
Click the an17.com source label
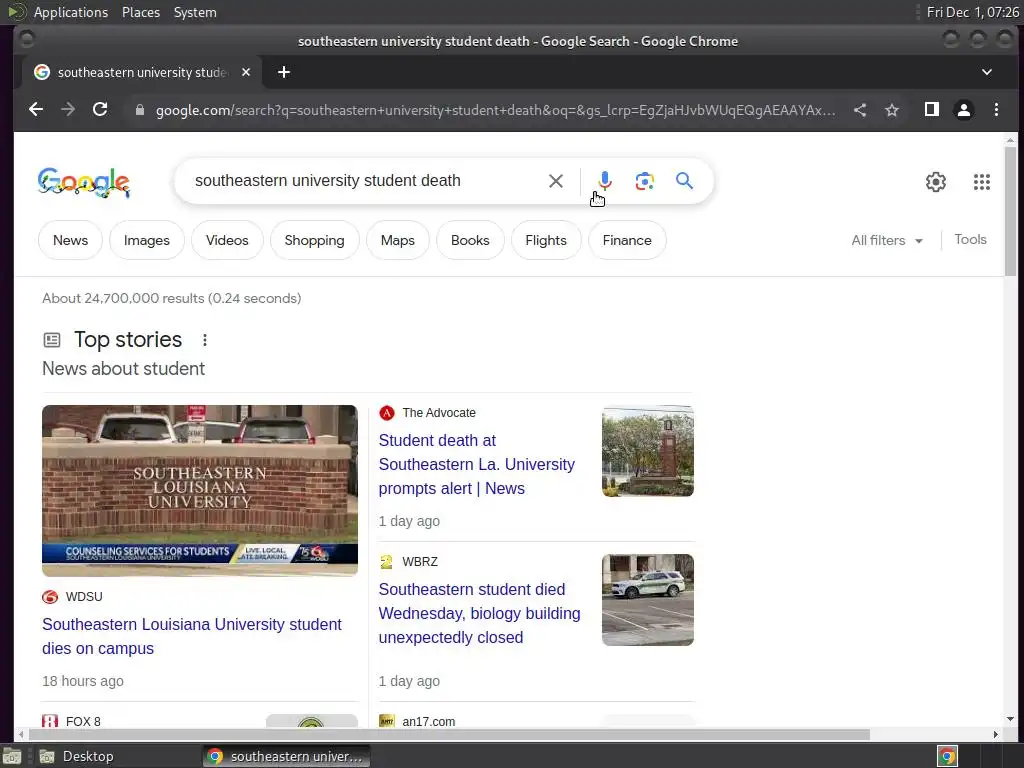[x=428, y=722]
